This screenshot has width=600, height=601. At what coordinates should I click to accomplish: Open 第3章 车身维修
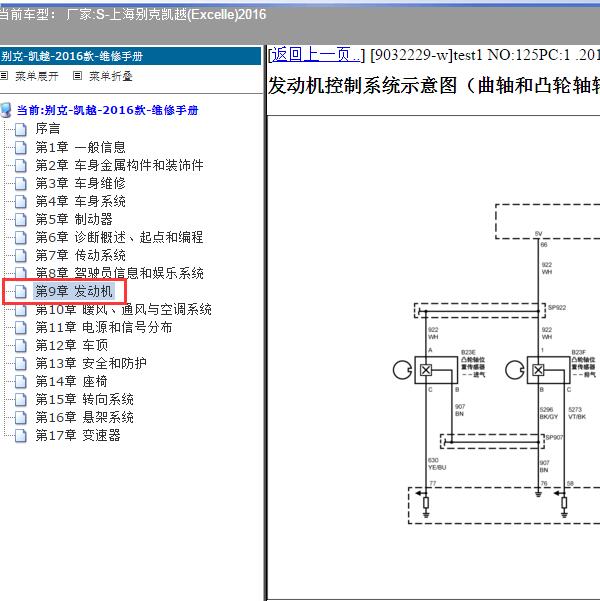point(81,183)
